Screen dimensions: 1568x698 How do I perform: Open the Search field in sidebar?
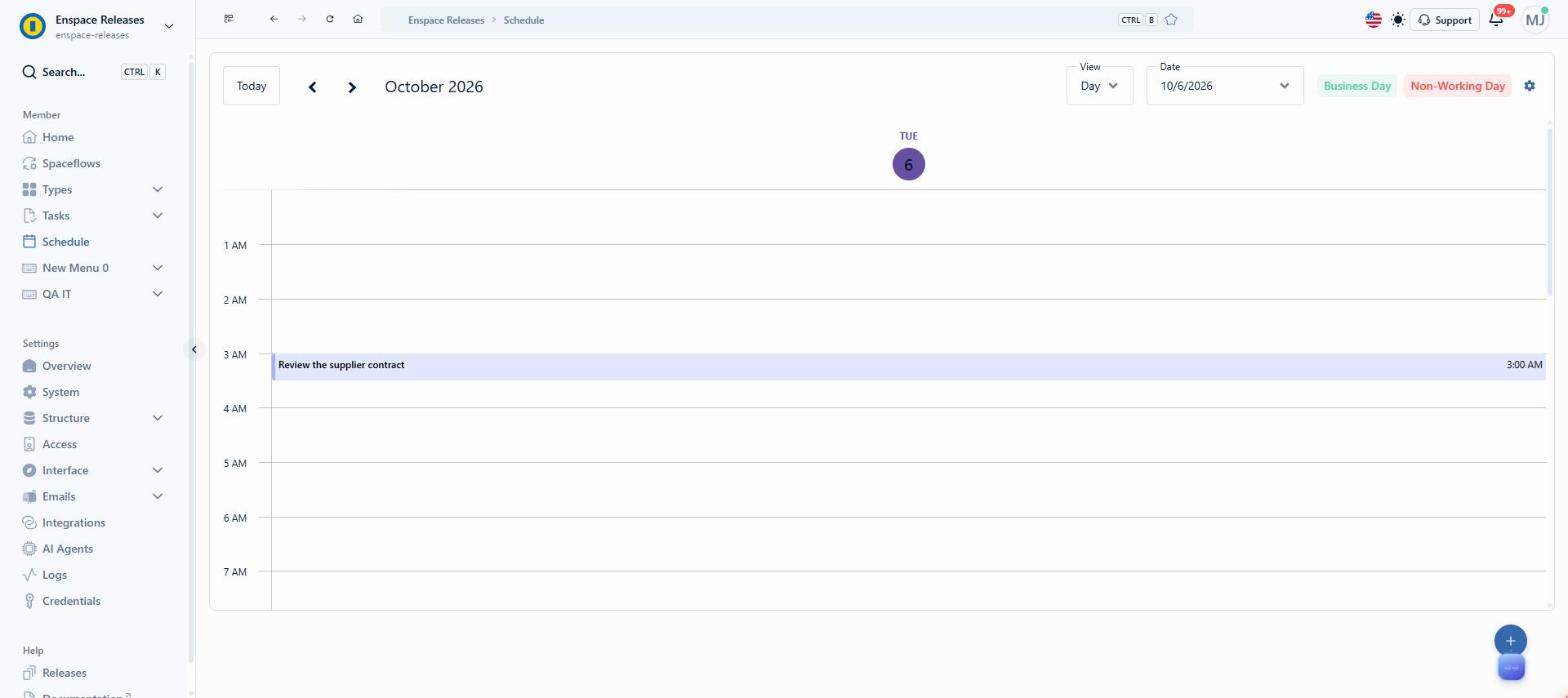click(94, 72)
